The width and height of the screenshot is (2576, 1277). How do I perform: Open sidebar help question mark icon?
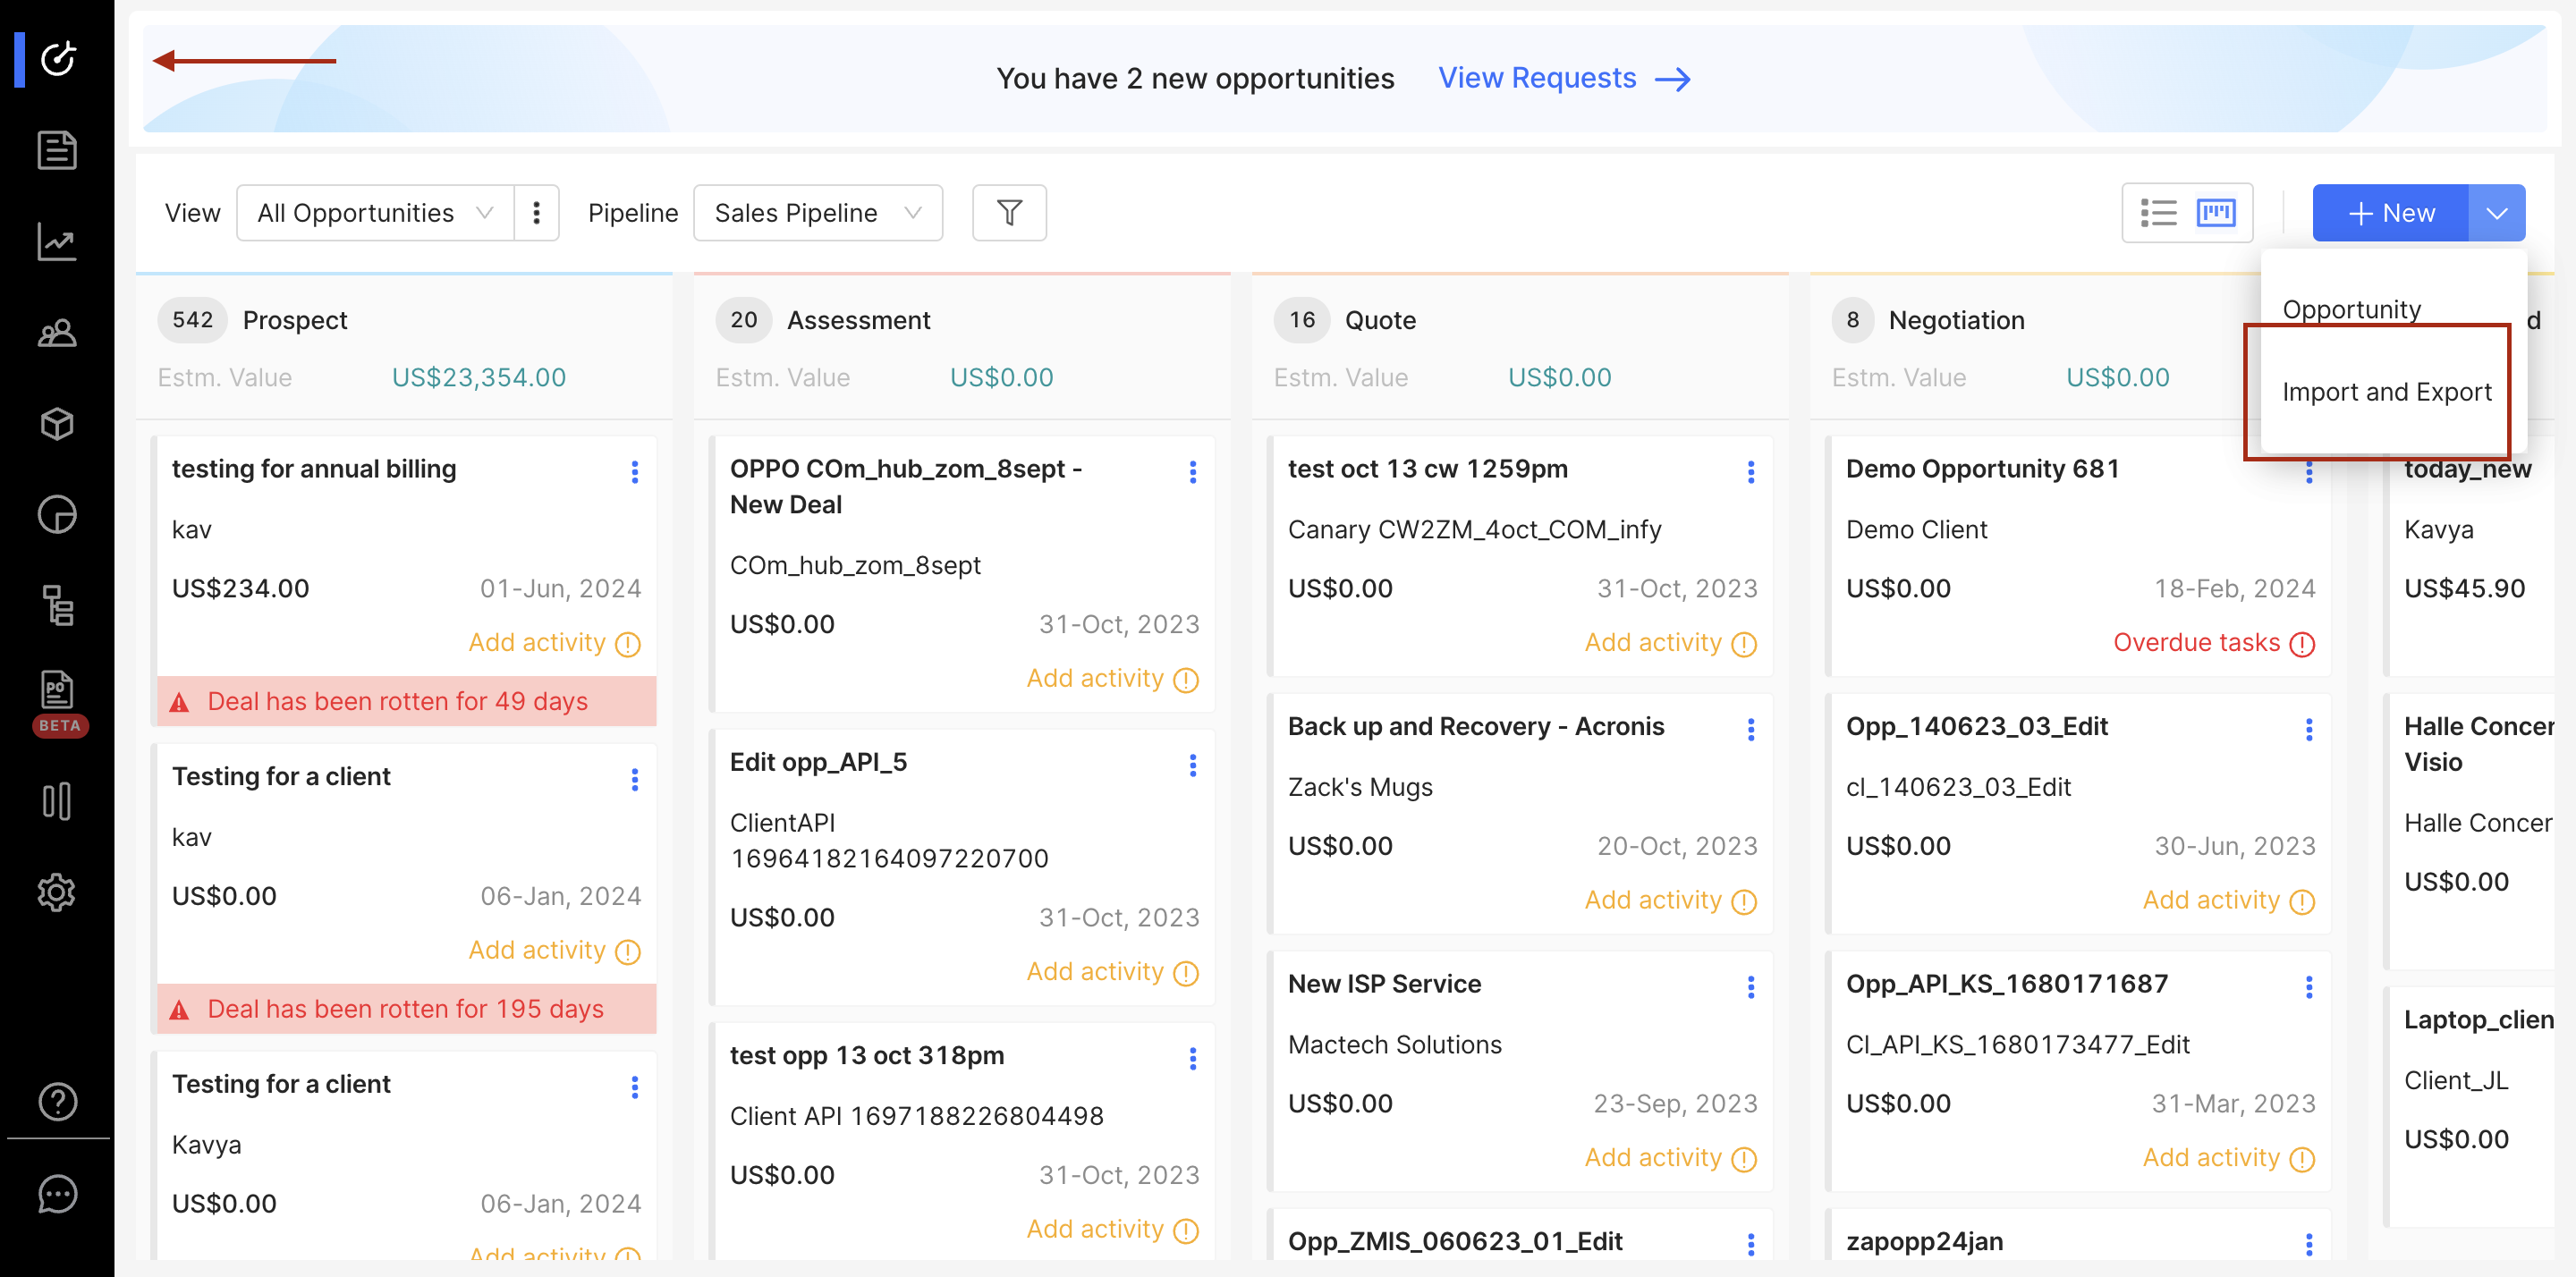(x=57, y=1101)
